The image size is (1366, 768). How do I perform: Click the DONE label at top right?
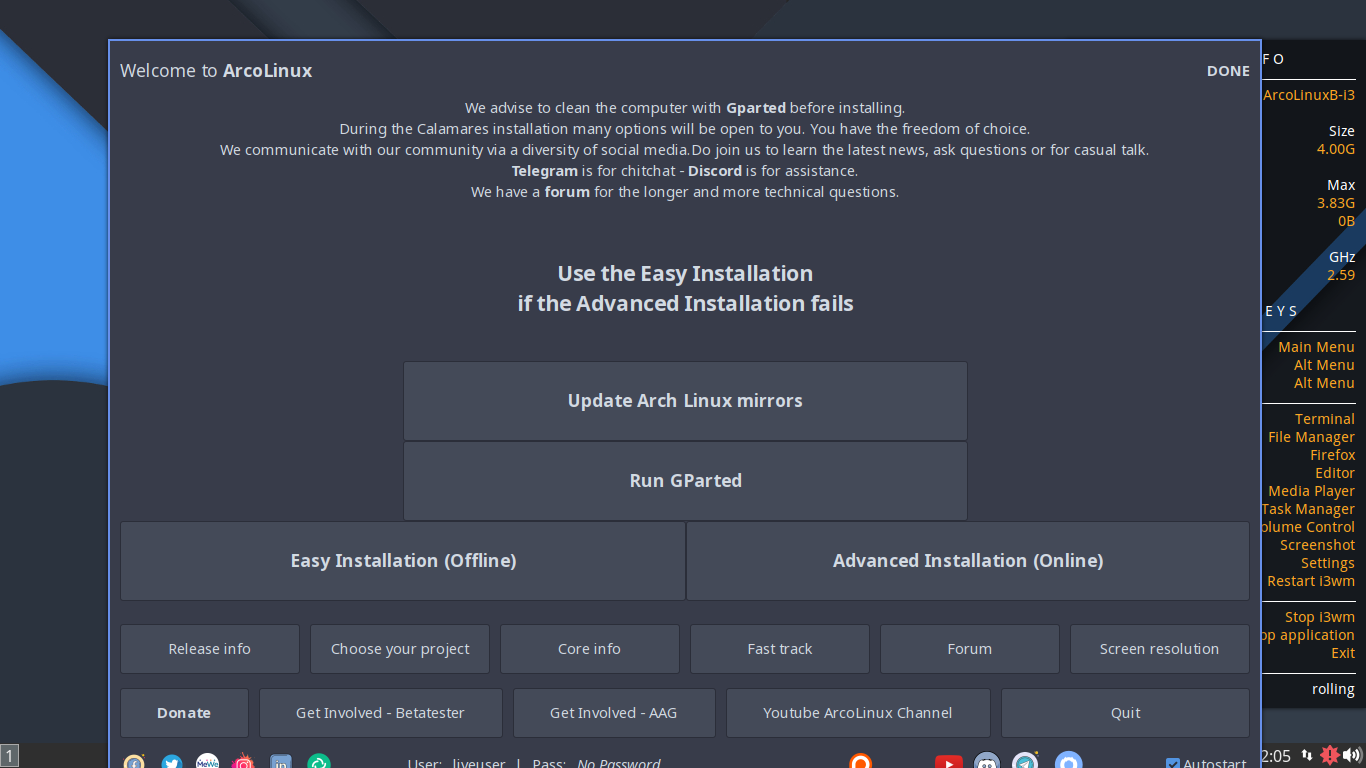tap(1228, 71)
